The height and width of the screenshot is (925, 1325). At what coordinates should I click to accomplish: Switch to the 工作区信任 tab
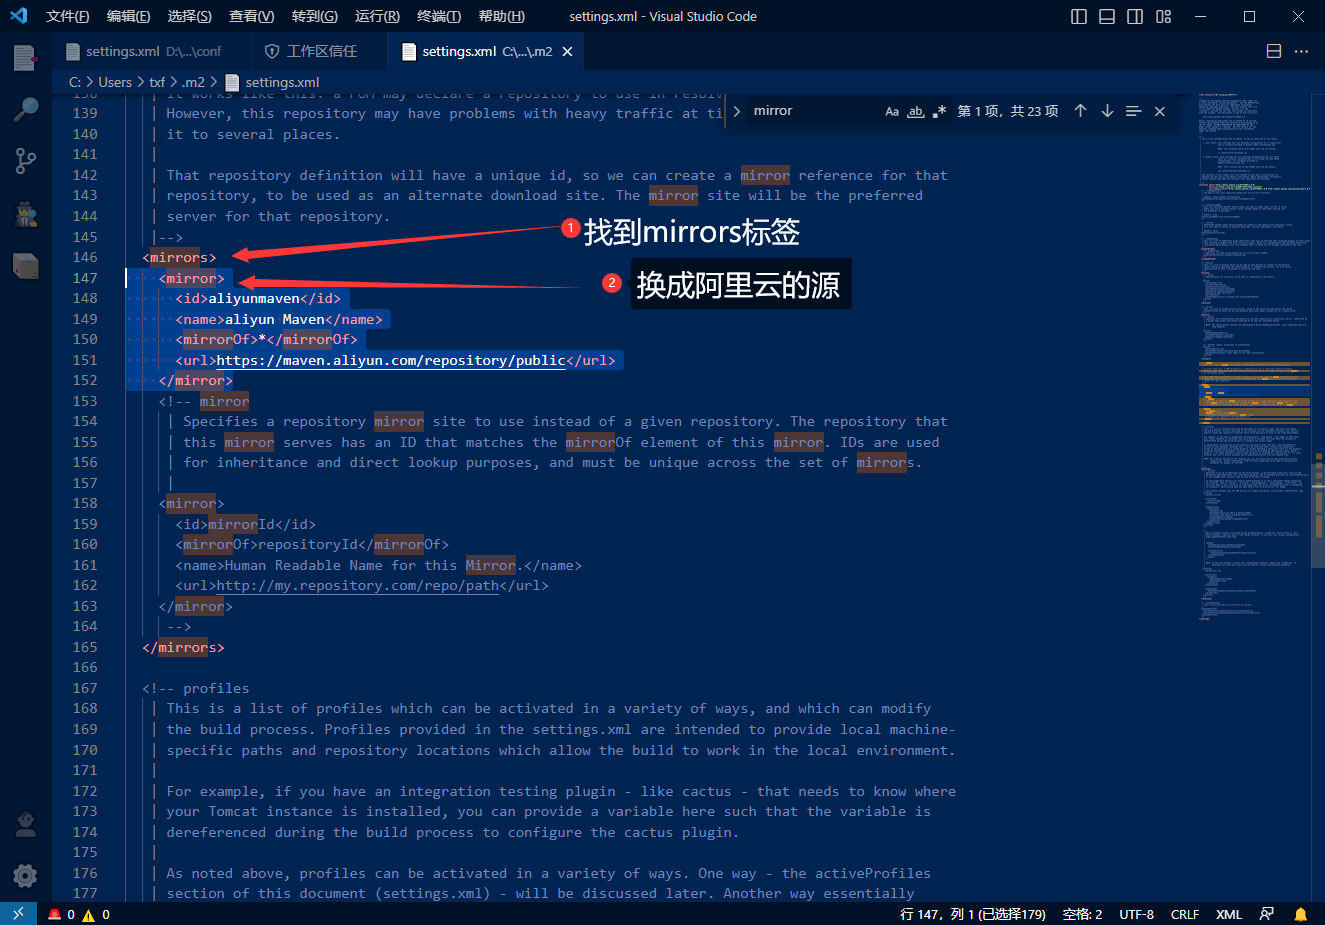(319, 51)
